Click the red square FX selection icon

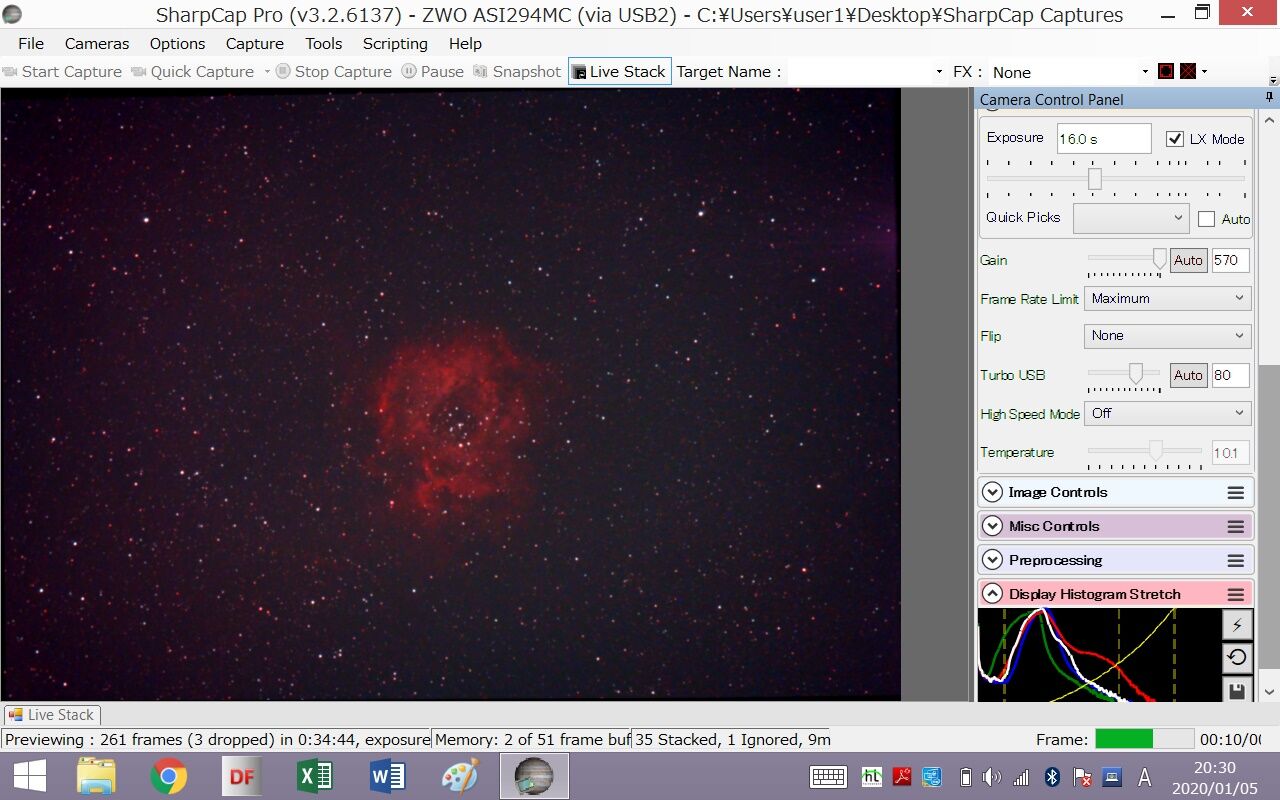pos(1166,71)
